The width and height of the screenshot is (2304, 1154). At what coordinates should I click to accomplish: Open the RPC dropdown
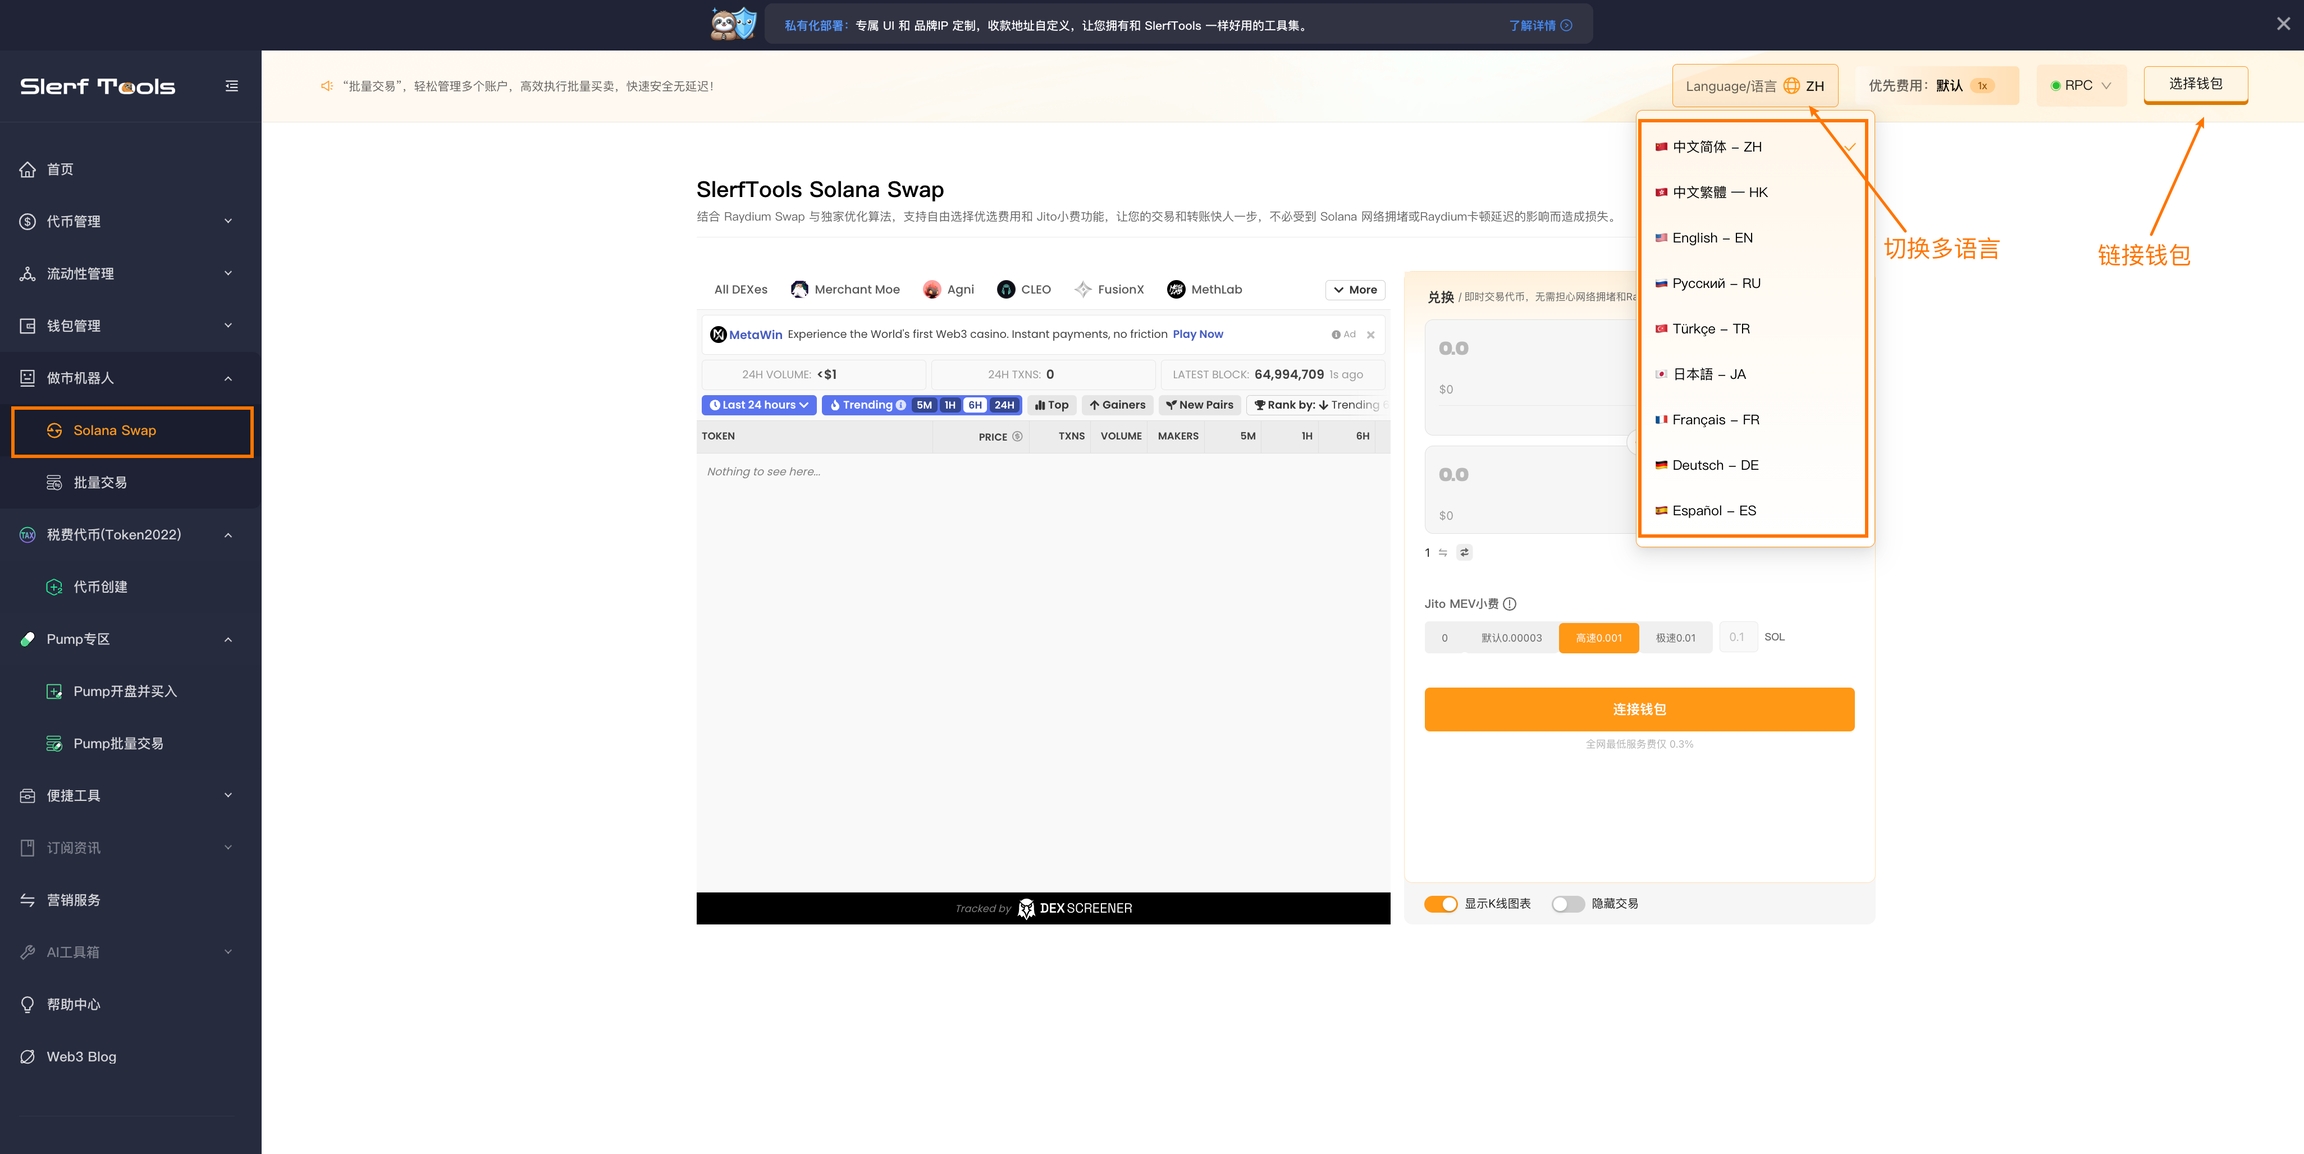2080,86
